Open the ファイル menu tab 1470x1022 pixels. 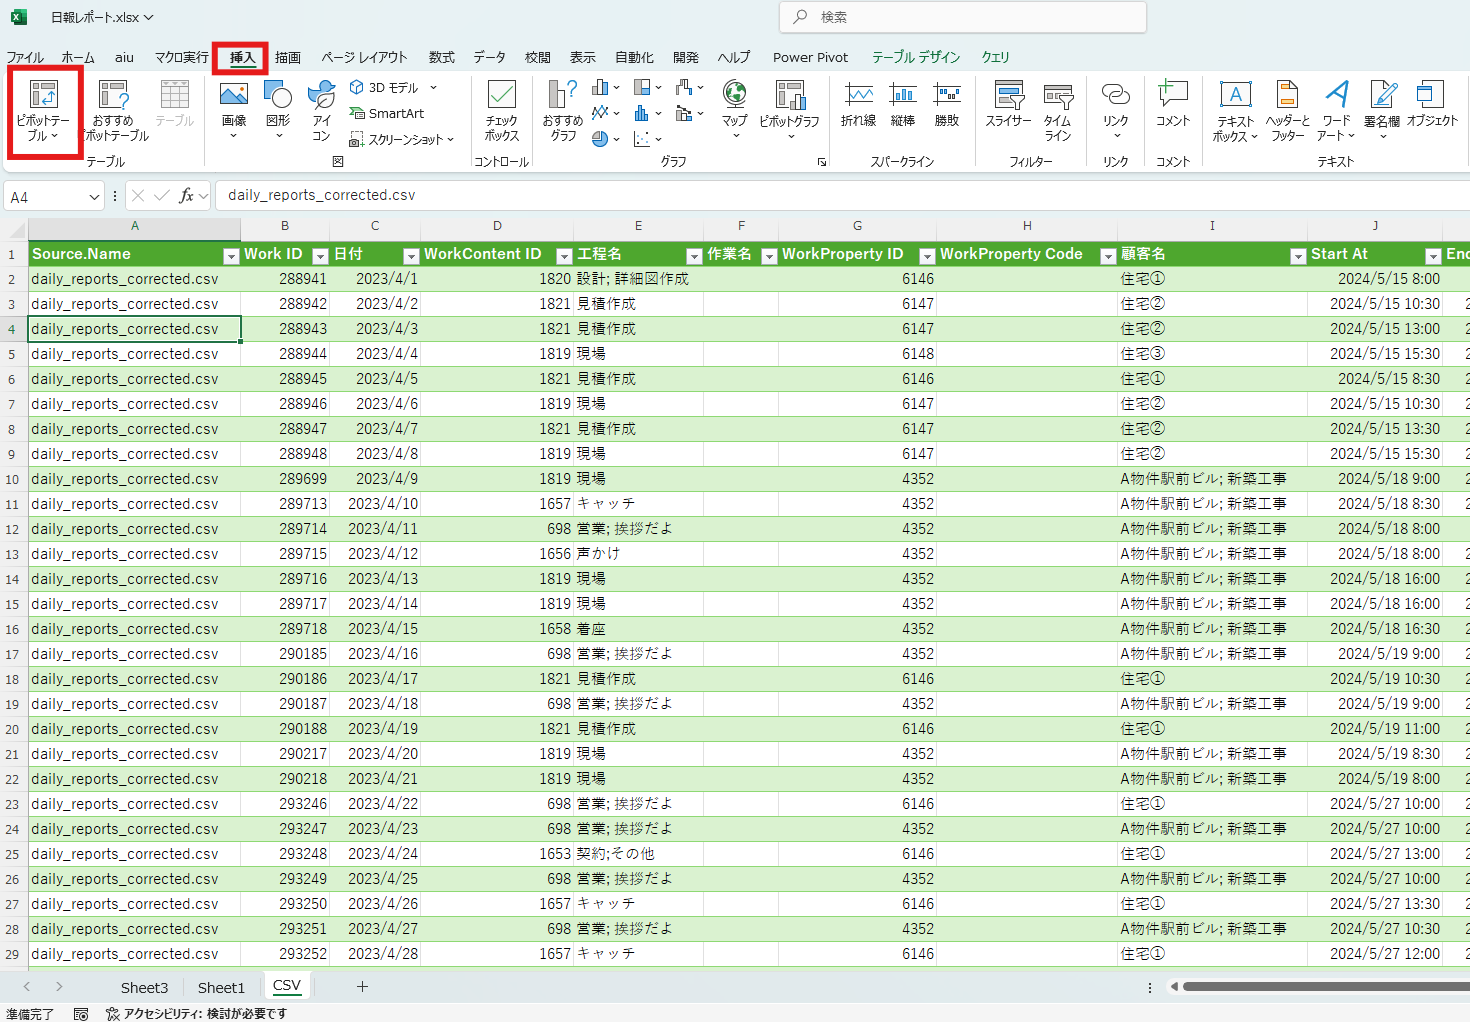click(x=25, y=57)
